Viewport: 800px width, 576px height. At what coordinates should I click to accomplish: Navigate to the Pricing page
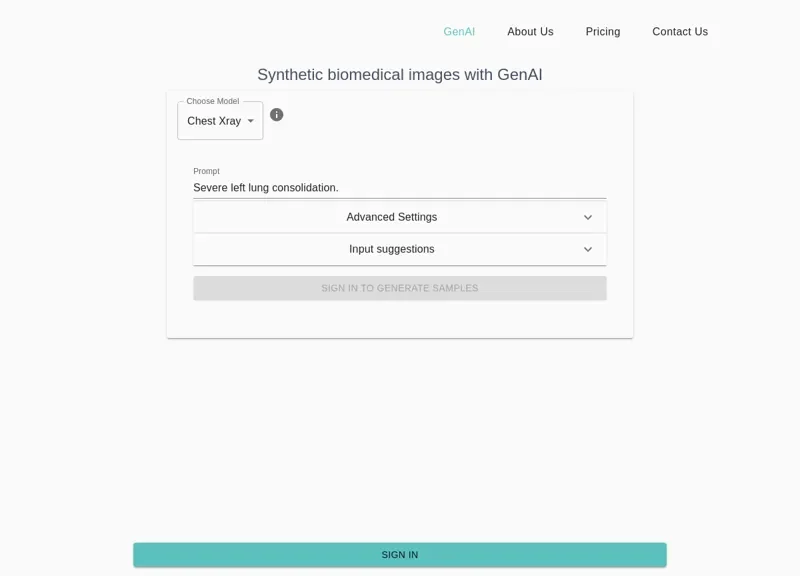point(603,32)
